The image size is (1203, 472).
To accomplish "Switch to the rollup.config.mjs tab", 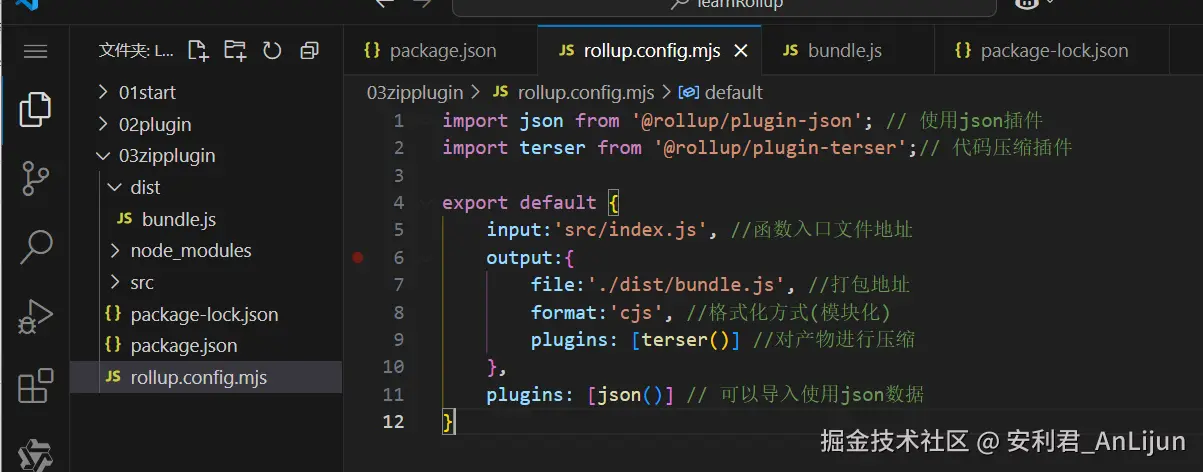I will (x=648, y=50).
